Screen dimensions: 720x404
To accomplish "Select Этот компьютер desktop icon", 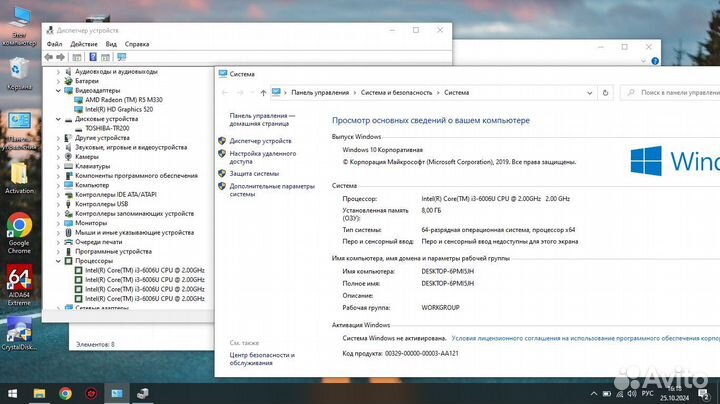I will [x=19, y=27].
